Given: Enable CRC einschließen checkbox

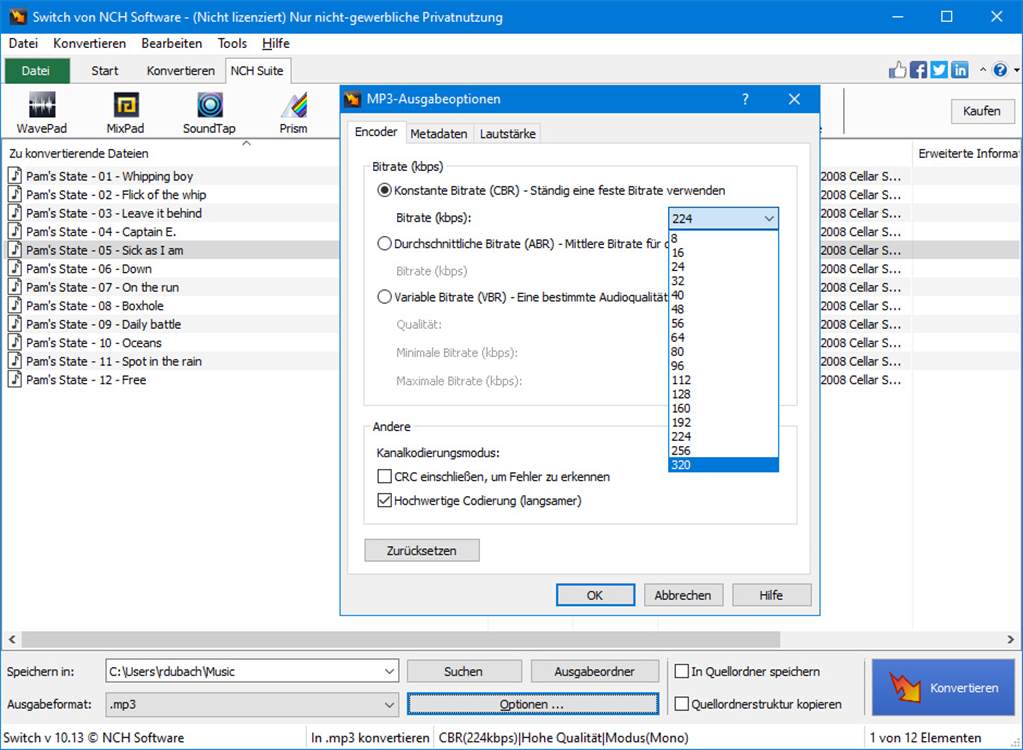Looking at the screenshot, I should (x=385, y=477).
